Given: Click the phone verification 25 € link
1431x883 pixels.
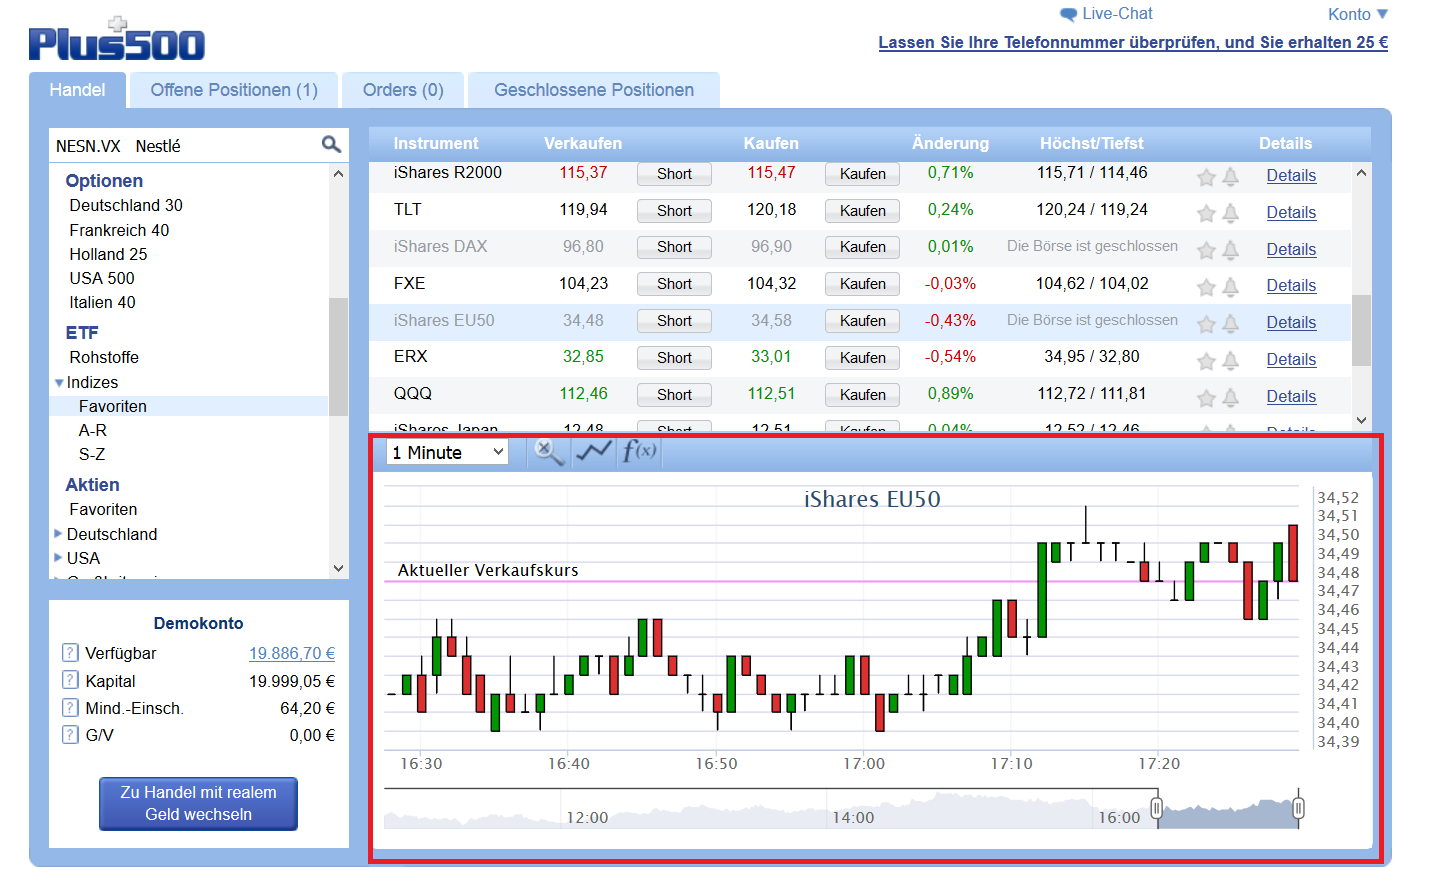Looking at the screenshot, I should click(x=1133, y=42).
